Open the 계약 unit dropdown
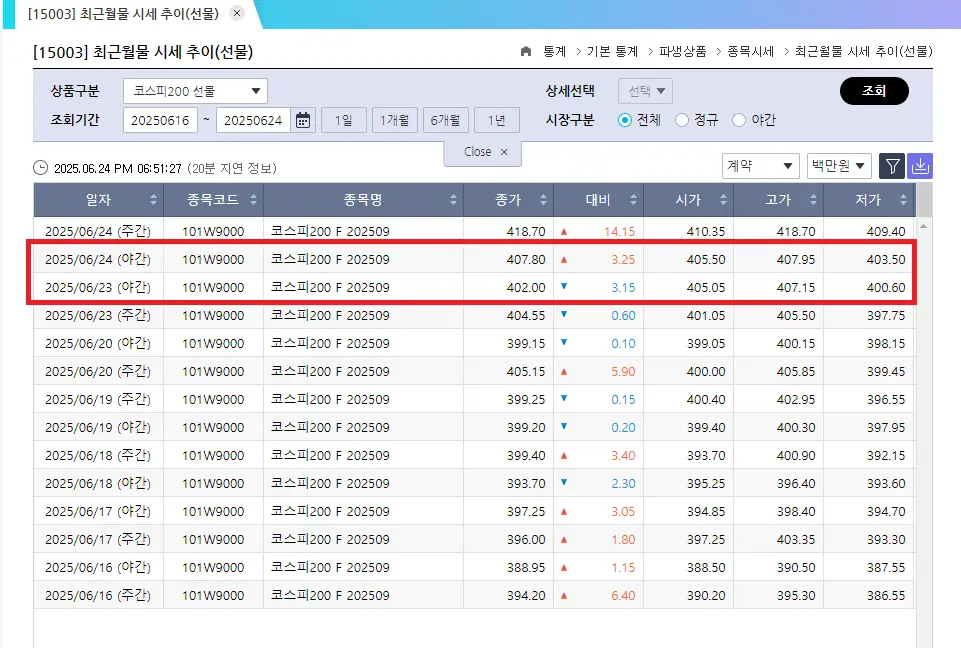961x648 pixels. click(761, 166)
